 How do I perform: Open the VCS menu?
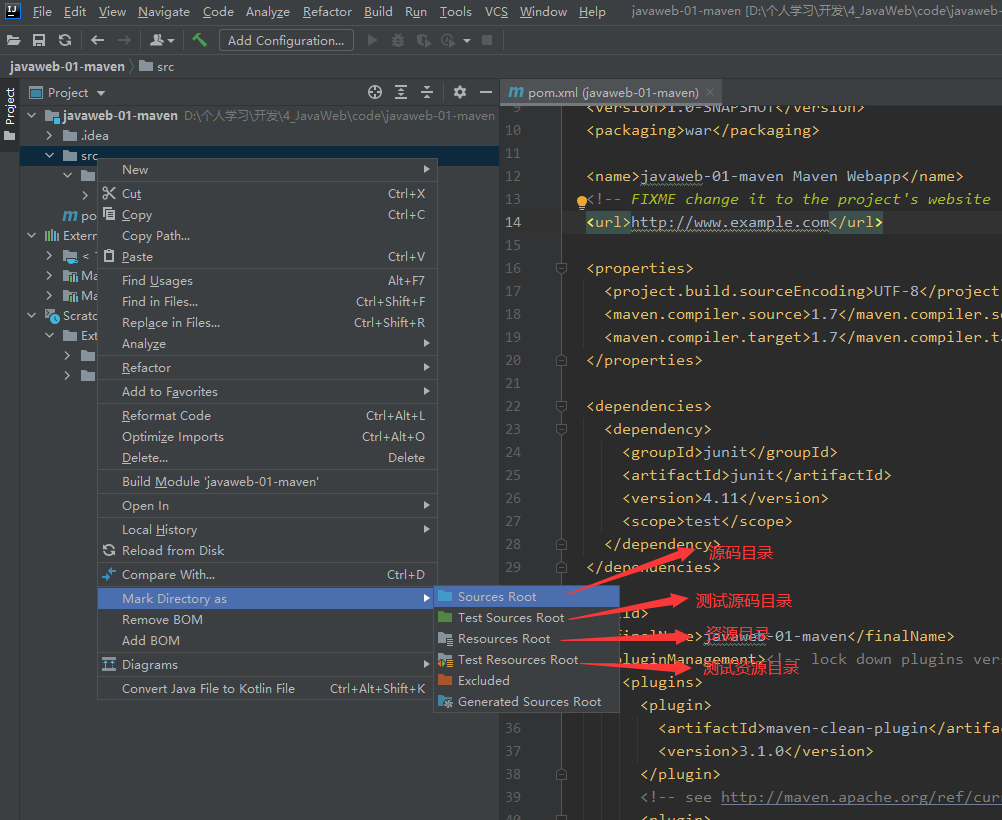(496, 12)
